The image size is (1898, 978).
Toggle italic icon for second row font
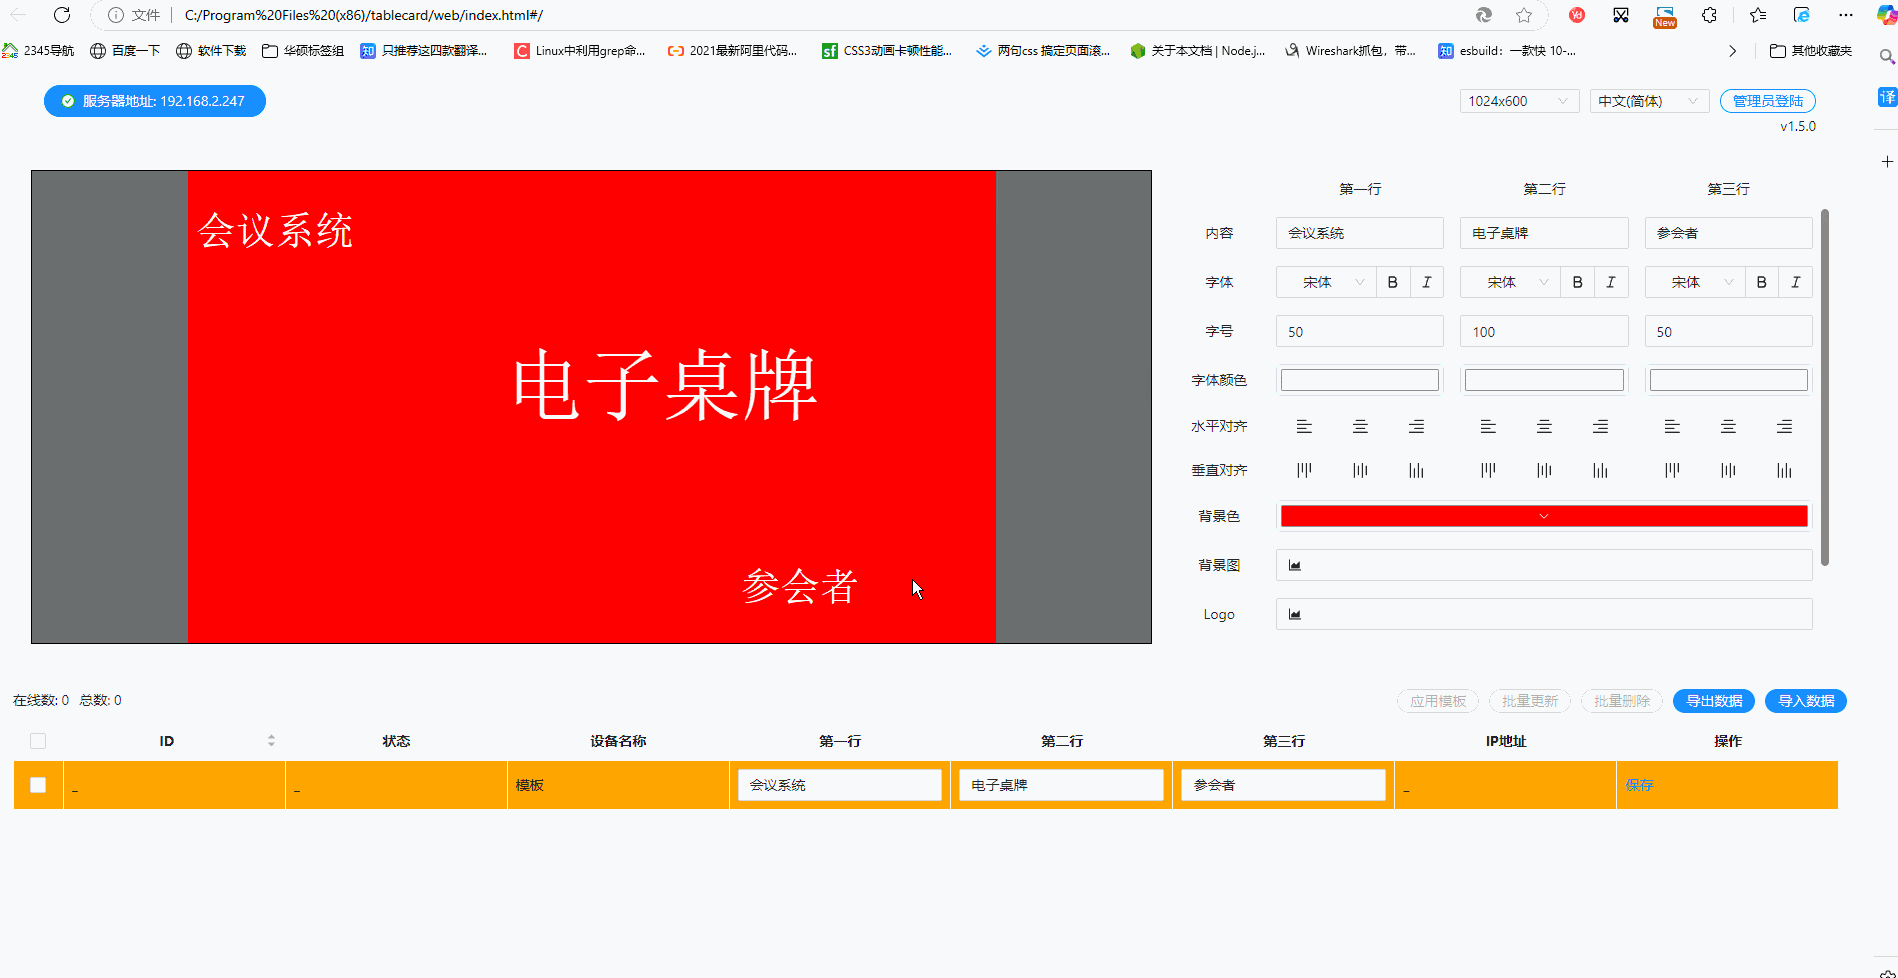pos(1610,282)
